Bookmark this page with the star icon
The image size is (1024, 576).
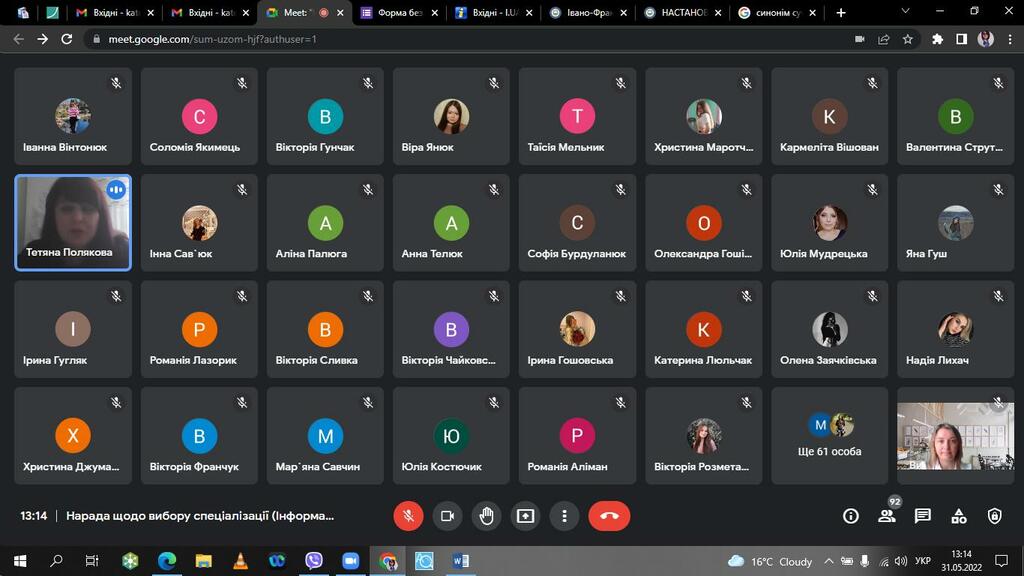pos(908,39)
